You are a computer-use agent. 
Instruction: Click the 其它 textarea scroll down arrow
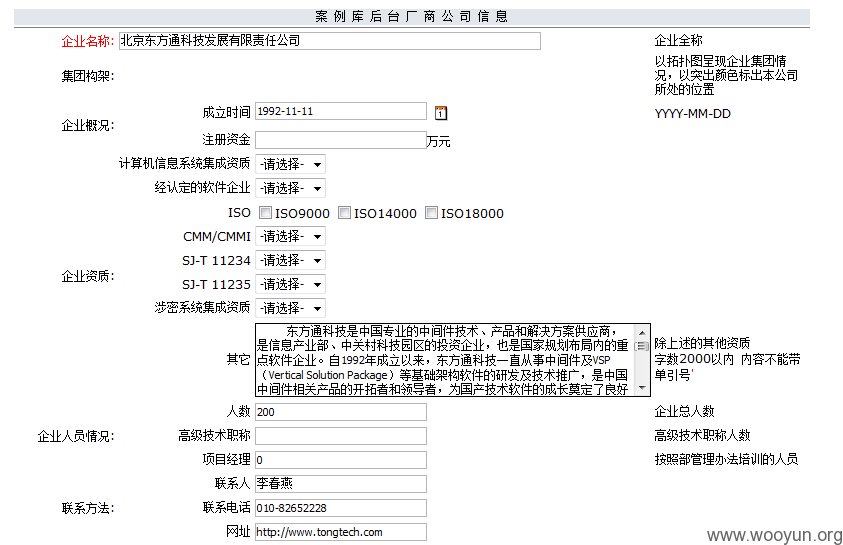tap(642, 388)
